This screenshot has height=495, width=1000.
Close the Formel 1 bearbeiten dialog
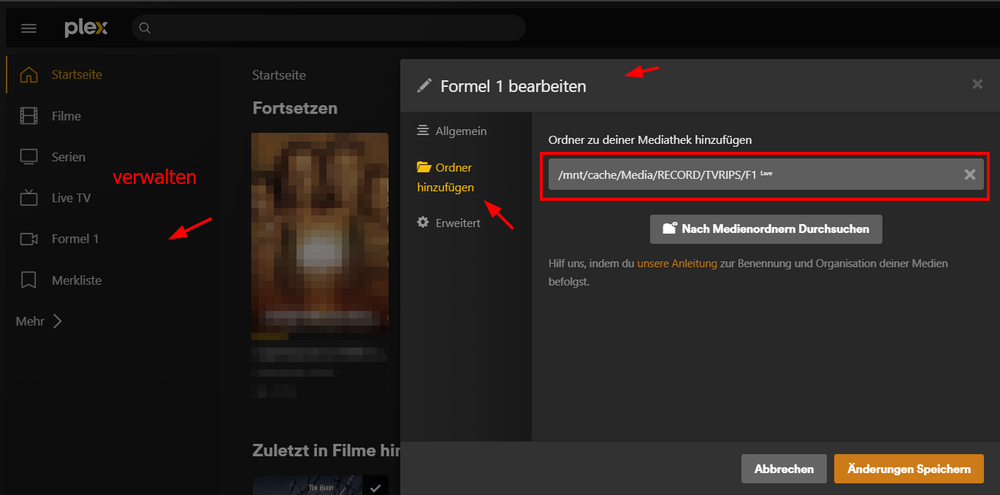pos(977,84)
